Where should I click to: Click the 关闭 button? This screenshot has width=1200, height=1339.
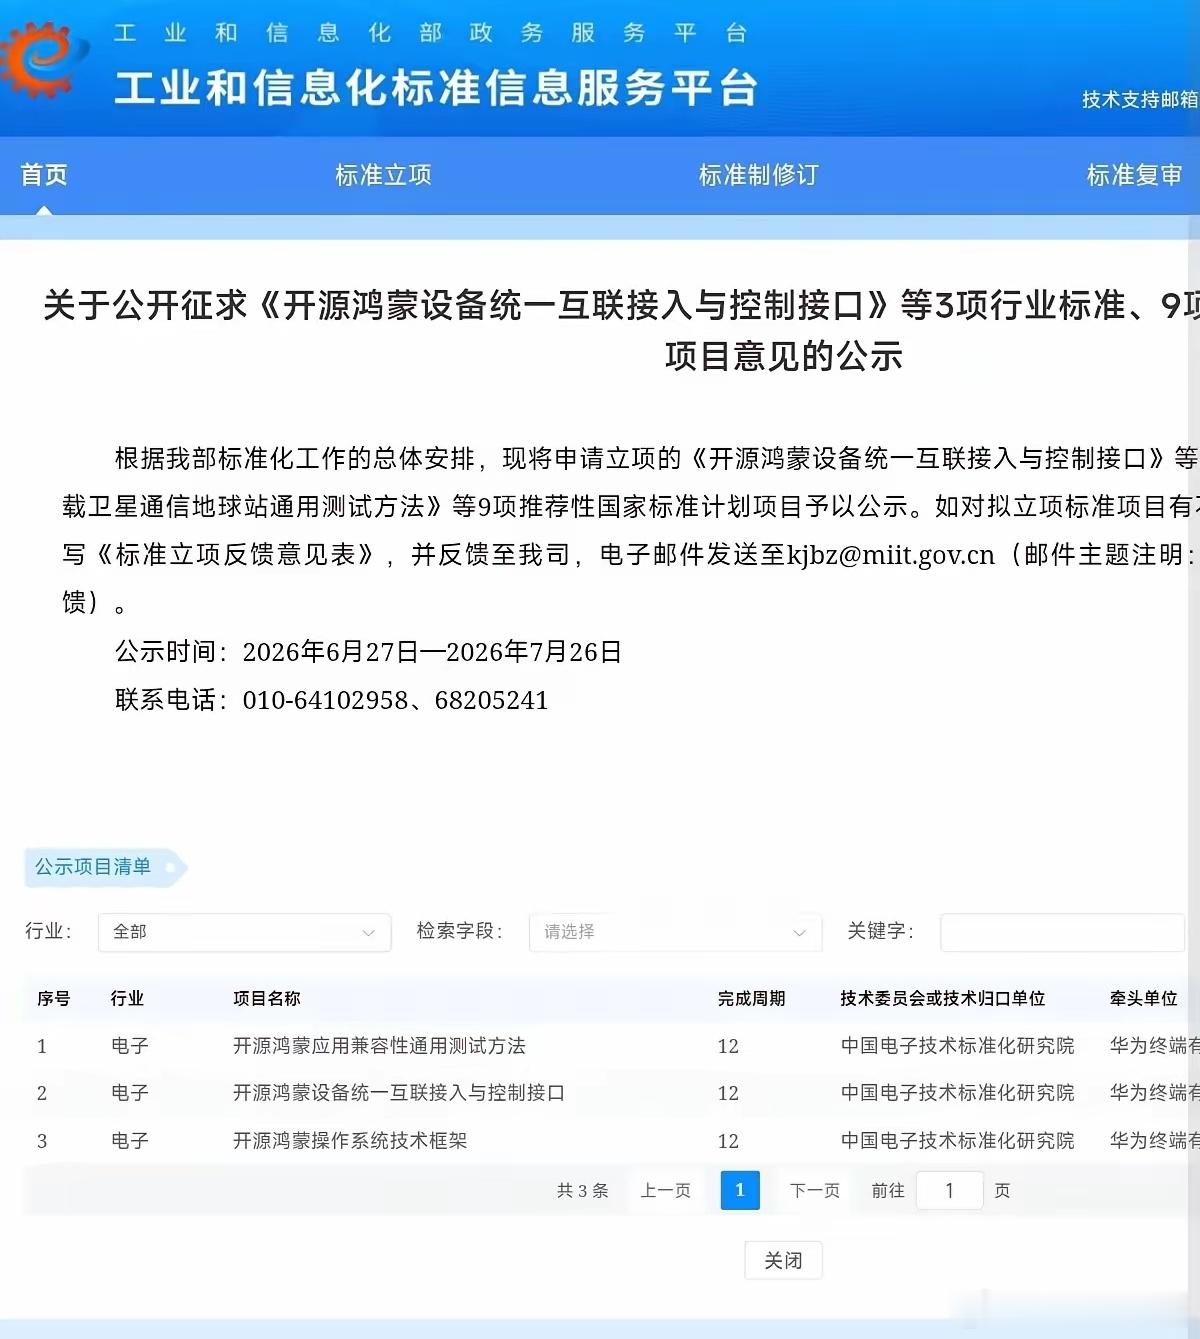coord(783,1261)
